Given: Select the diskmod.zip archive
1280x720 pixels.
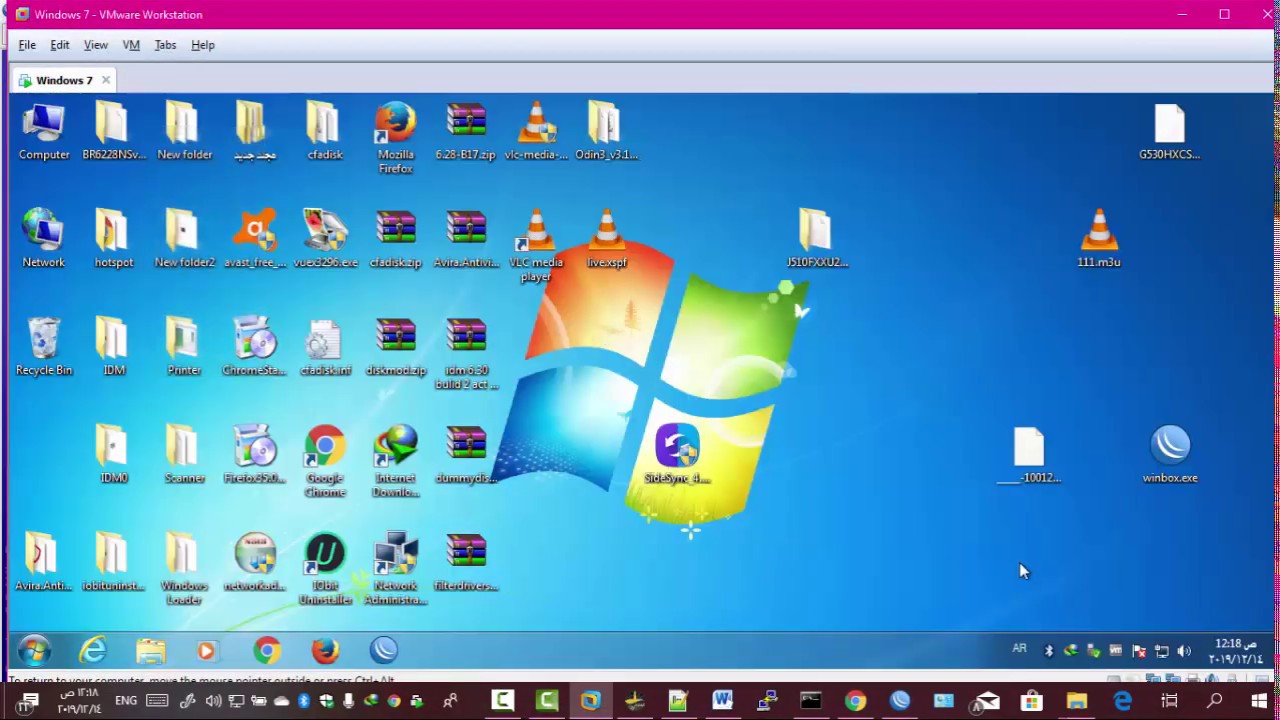Looking at the screenshot, I should pos(396,346).
